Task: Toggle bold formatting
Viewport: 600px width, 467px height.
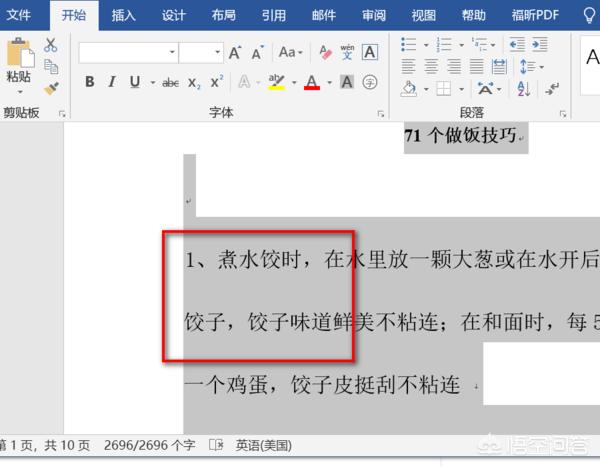Action: pos(90,82)
